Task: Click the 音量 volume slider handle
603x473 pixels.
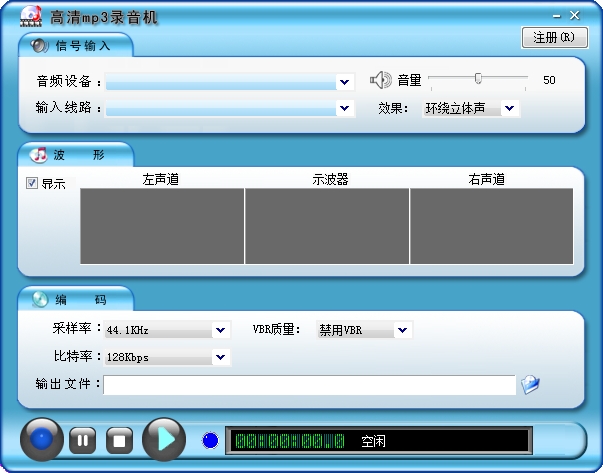Action: point(478,78)
